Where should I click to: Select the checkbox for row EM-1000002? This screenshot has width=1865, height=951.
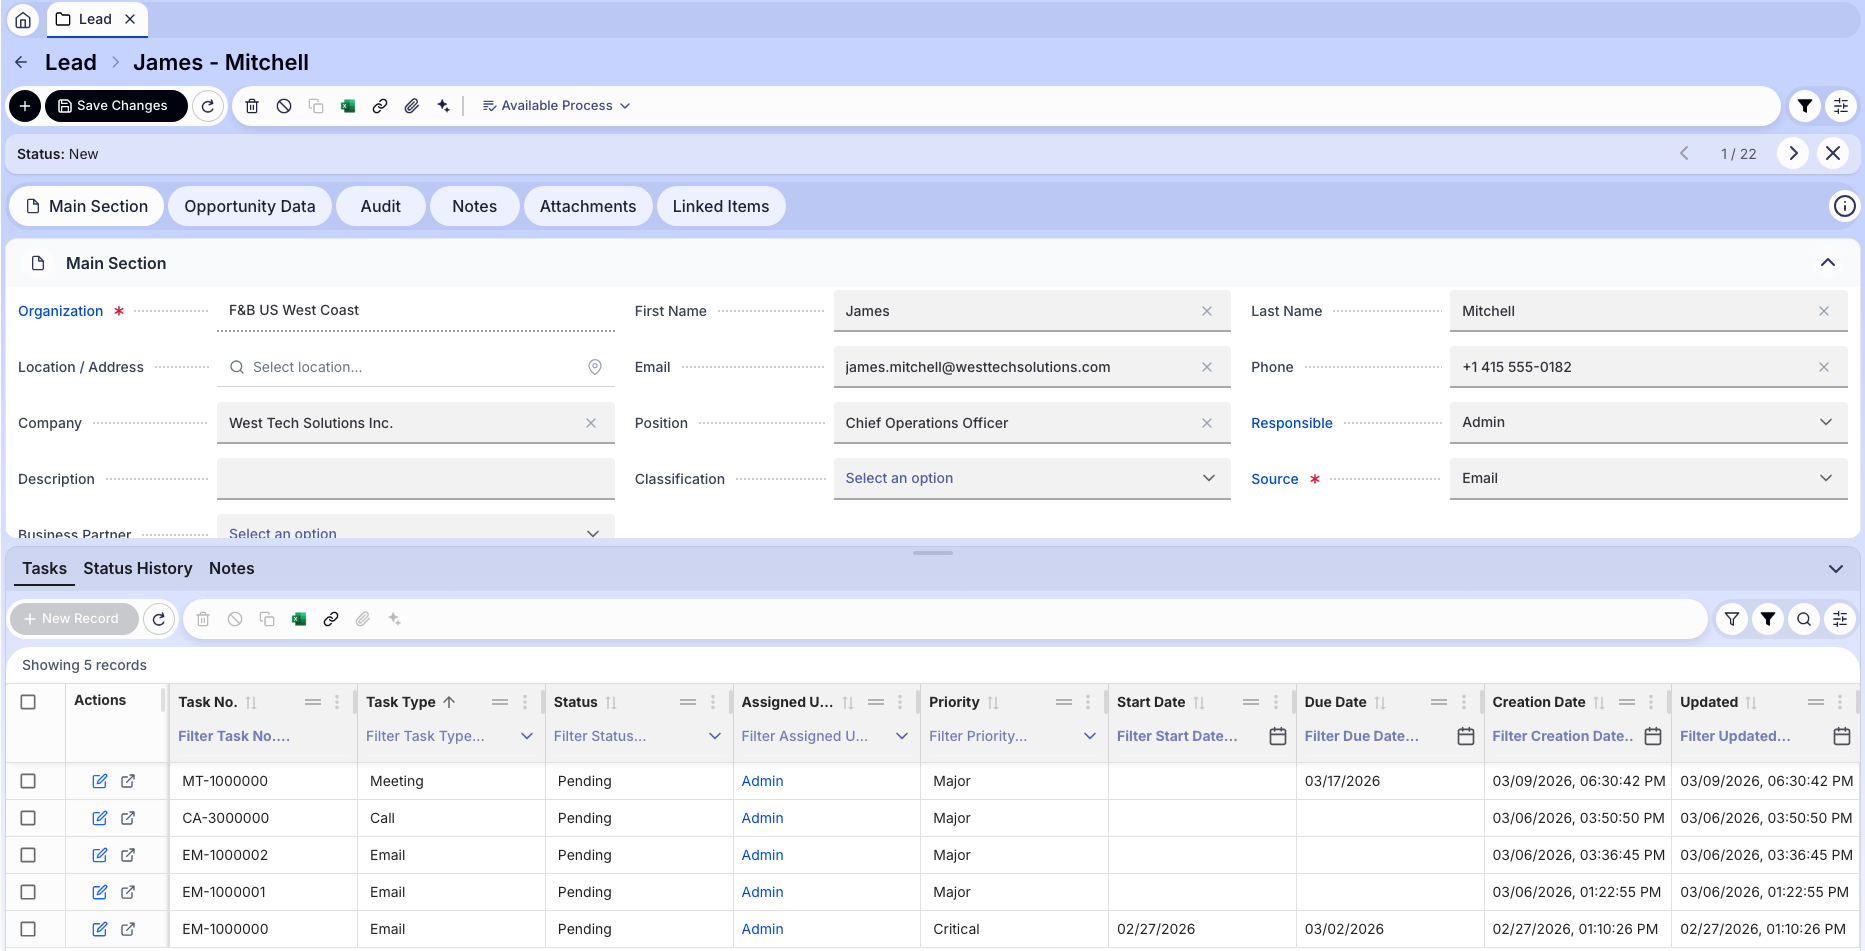(28, 855)
